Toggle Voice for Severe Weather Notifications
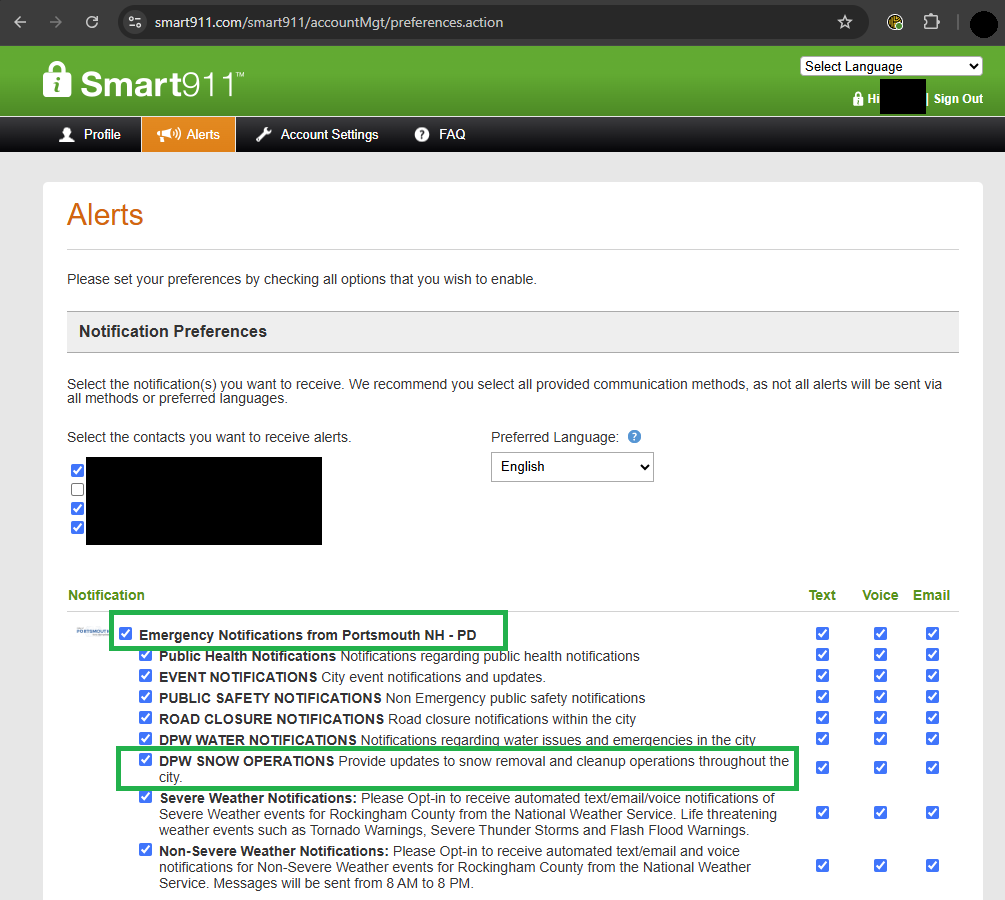The image size is (1005, 900). [881, 813]
